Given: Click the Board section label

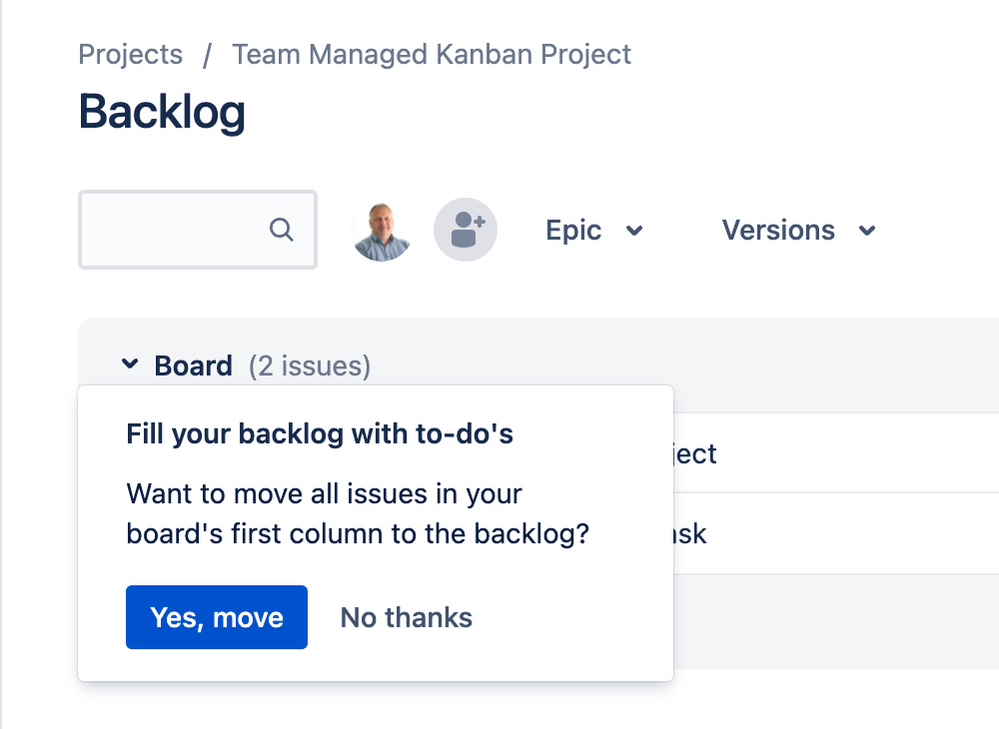Looking at the screenshot, I should tap(193, 366).
